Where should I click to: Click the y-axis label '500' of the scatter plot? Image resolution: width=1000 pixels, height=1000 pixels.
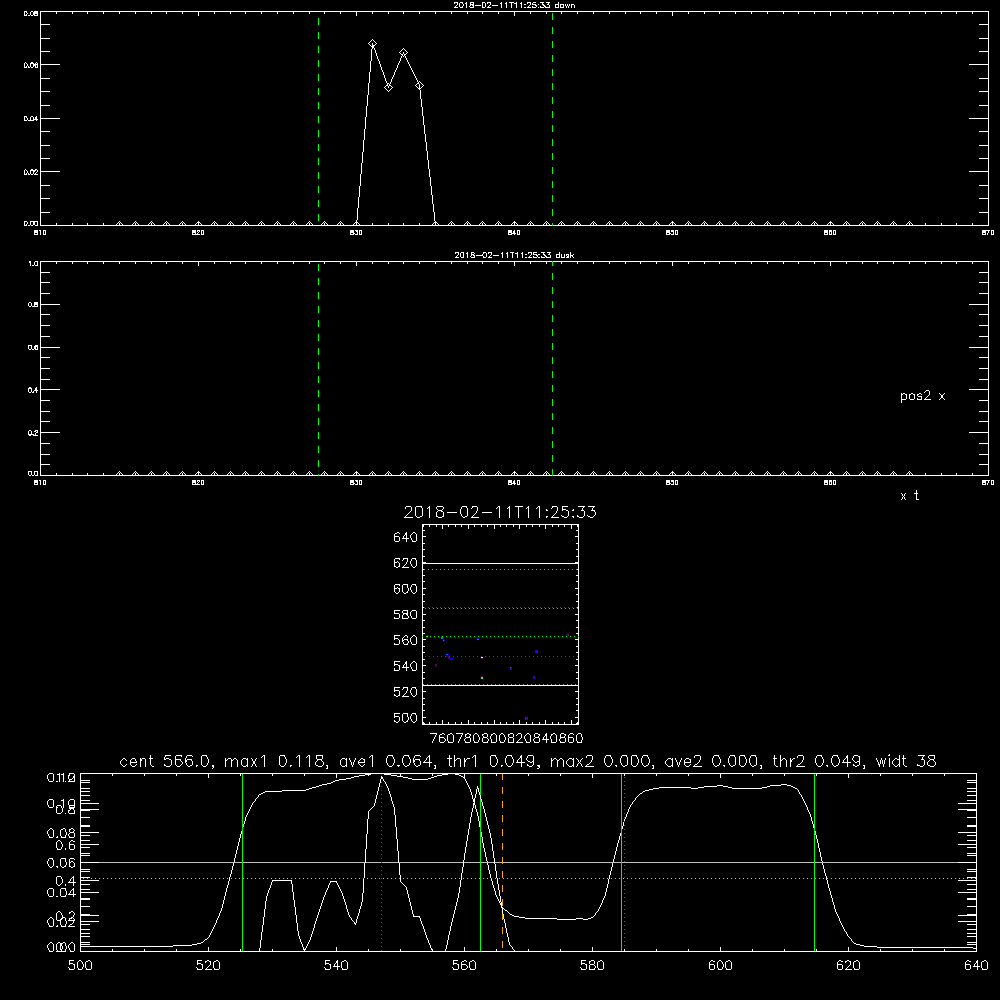406,718
